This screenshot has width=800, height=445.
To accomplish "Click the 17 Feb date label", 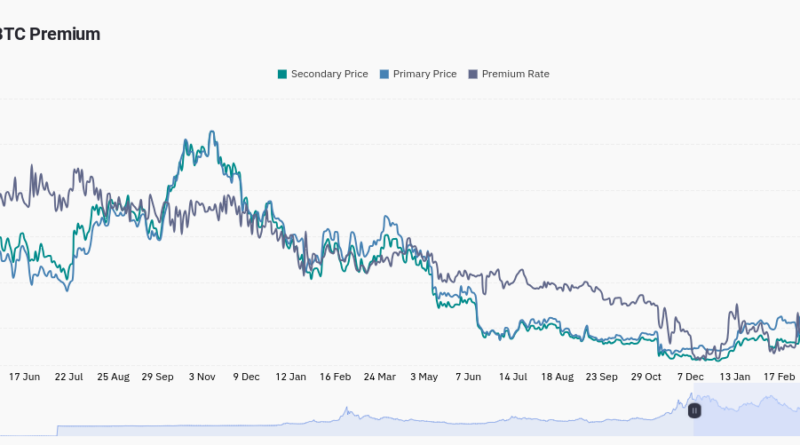I will [780, 377].
